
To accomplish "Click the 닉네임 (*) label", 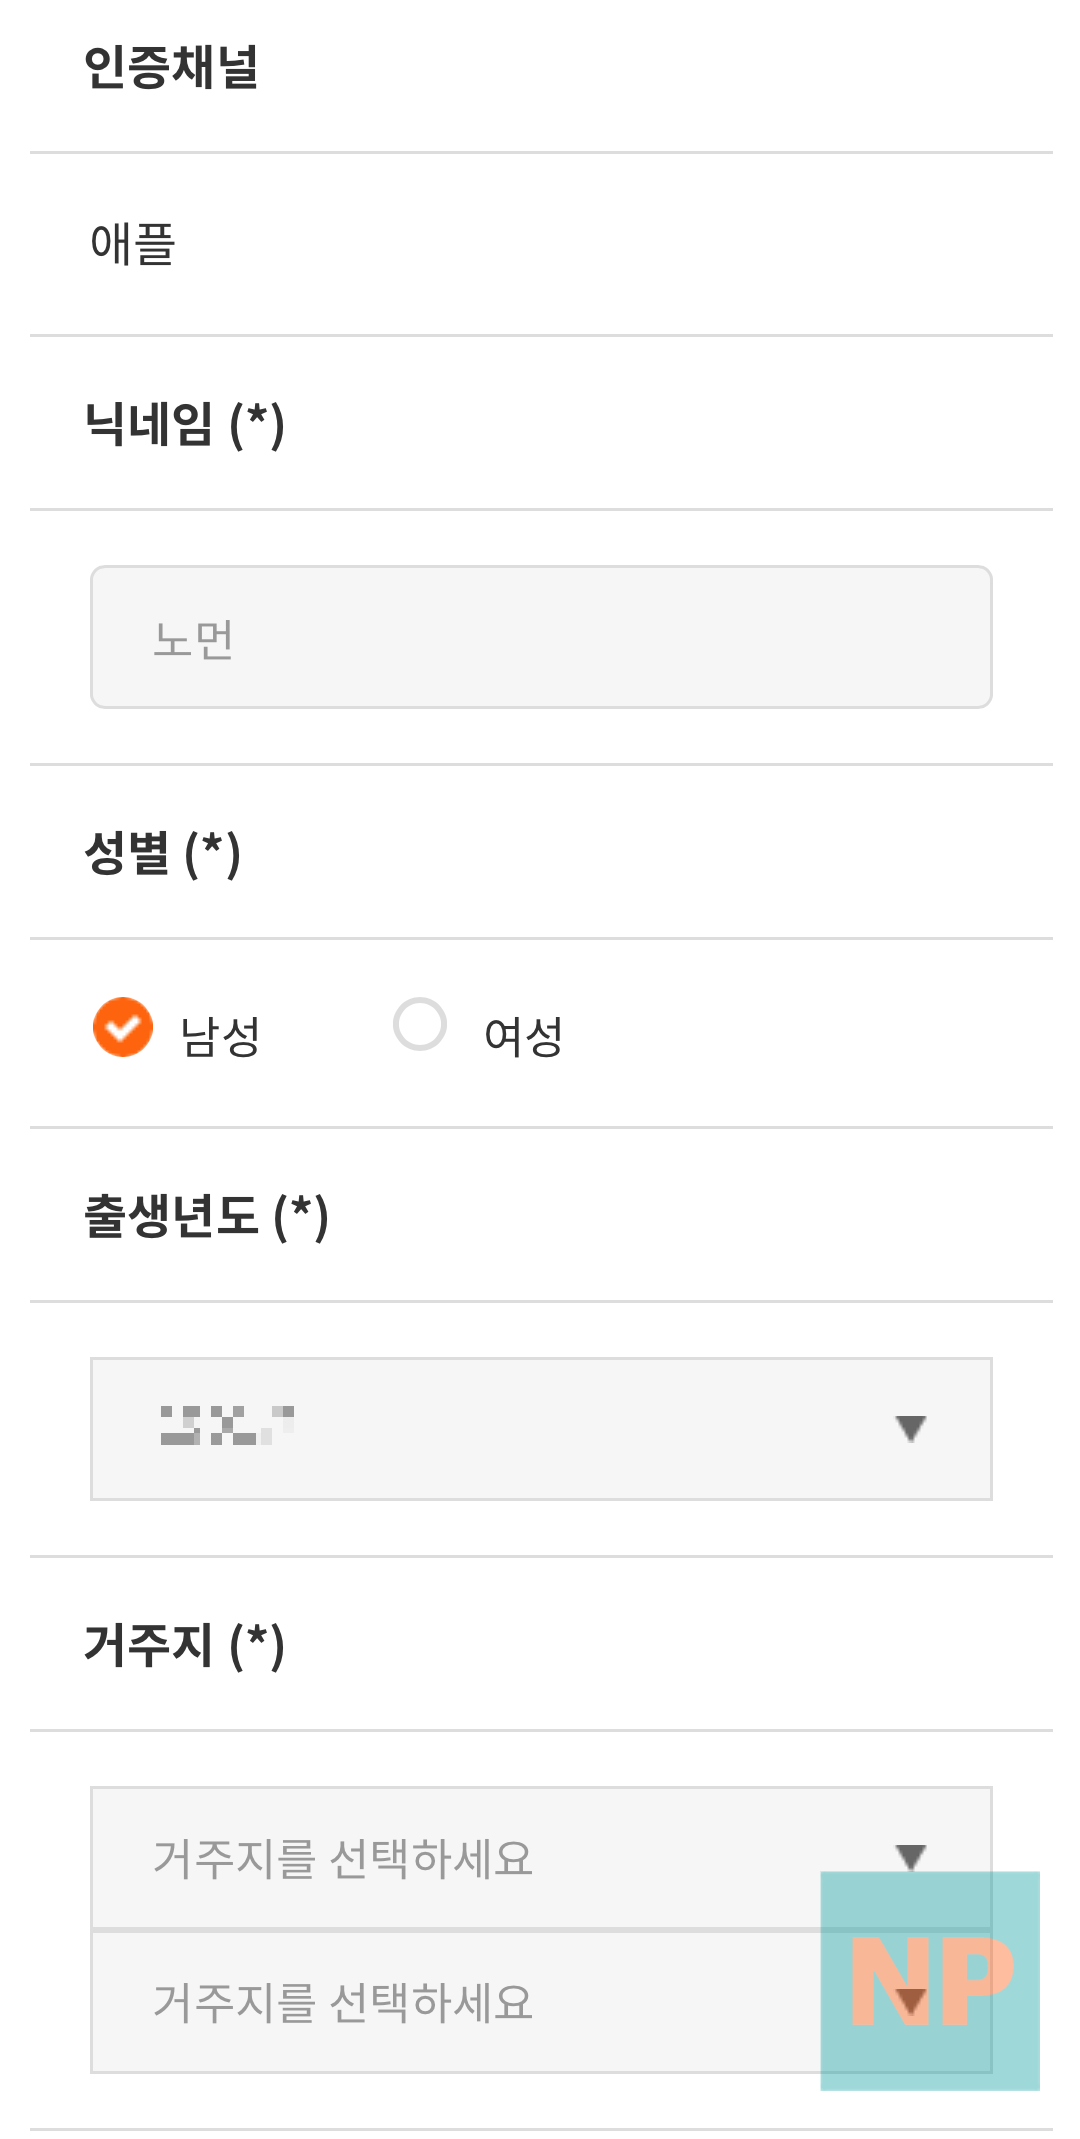I will coord(184,423).
